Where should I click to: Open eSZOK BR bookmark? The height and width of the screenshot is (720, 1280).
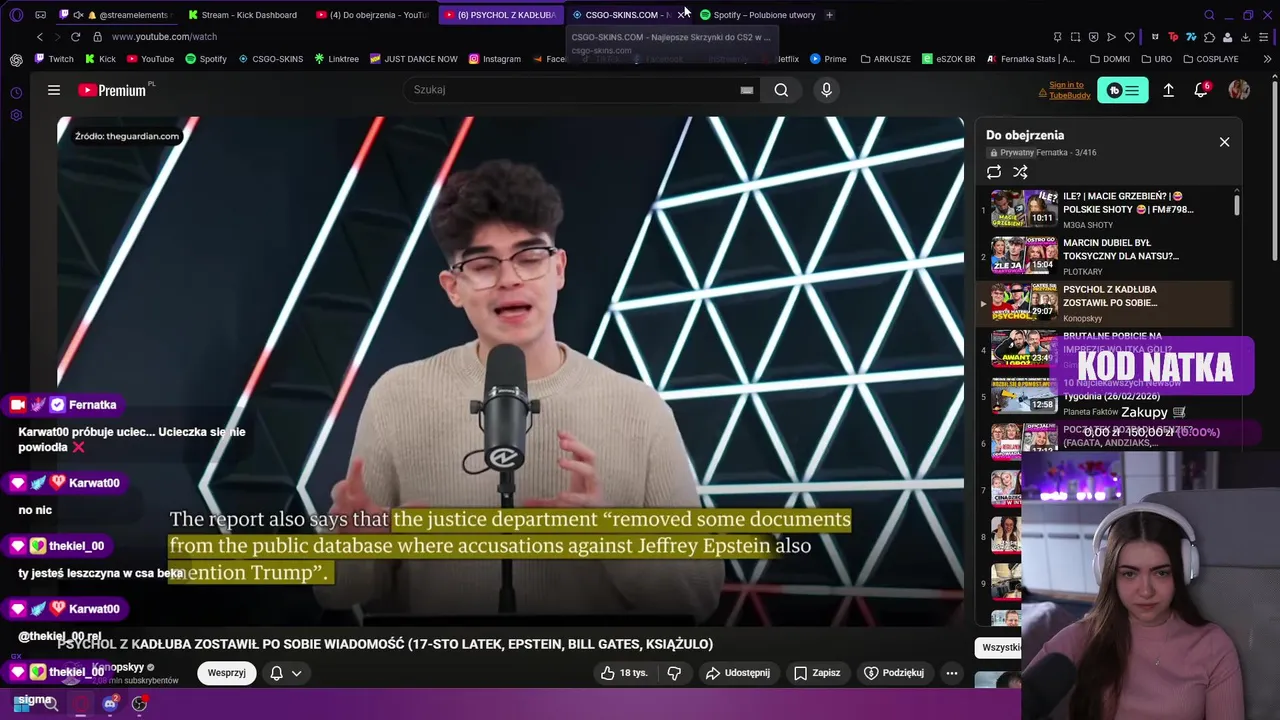click(948, 59)
